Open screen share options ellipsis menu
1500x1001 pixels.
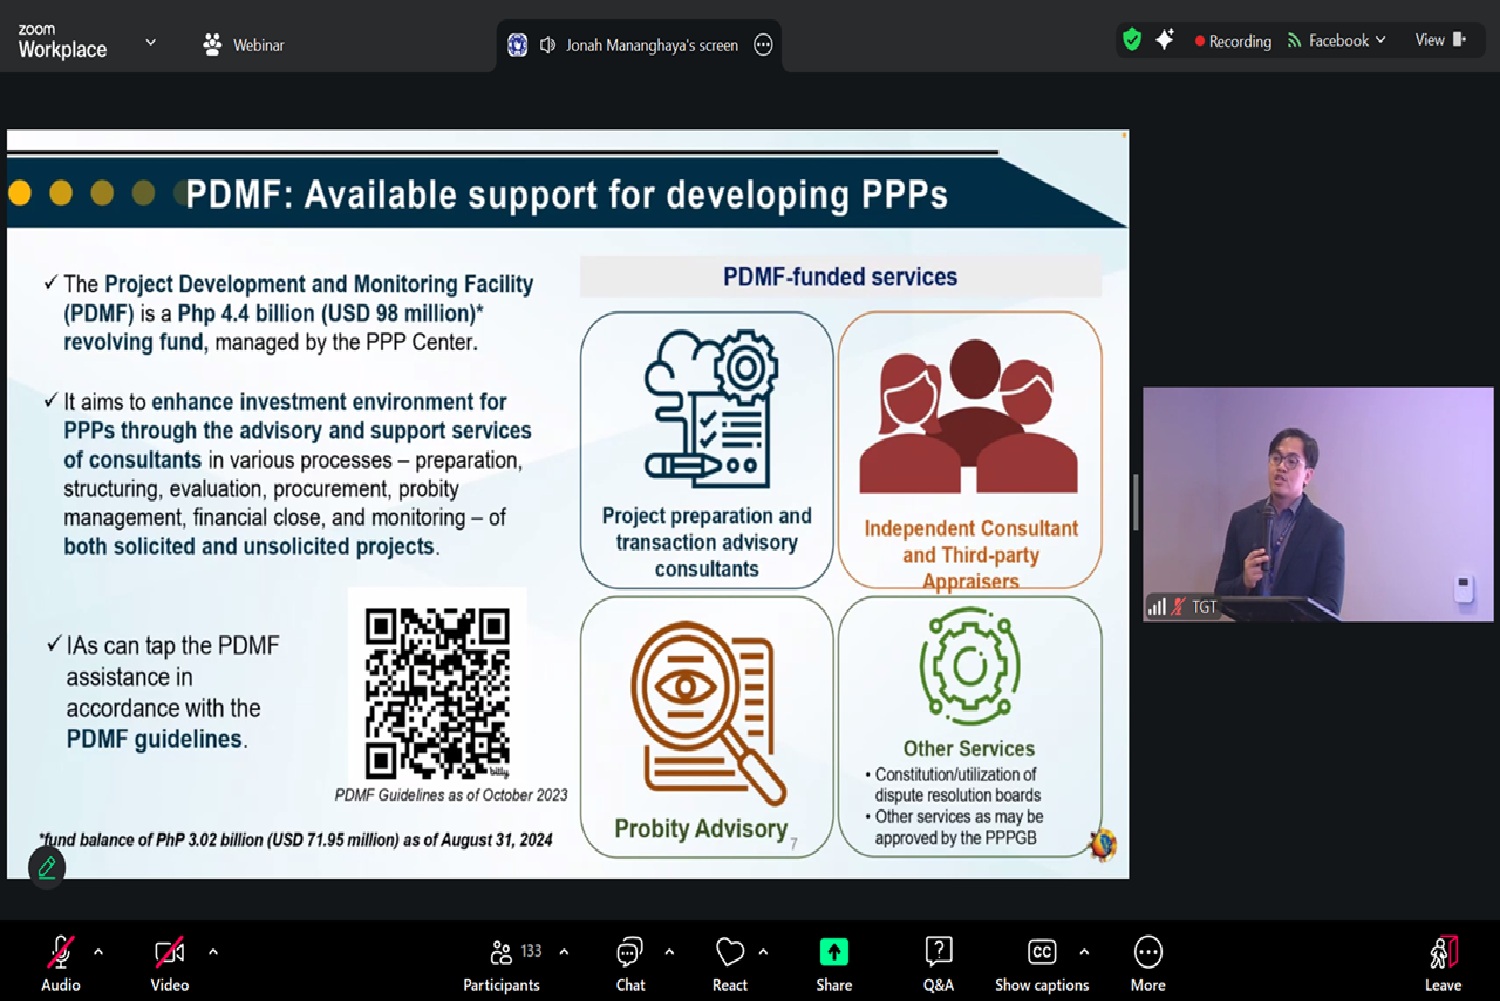763,45
